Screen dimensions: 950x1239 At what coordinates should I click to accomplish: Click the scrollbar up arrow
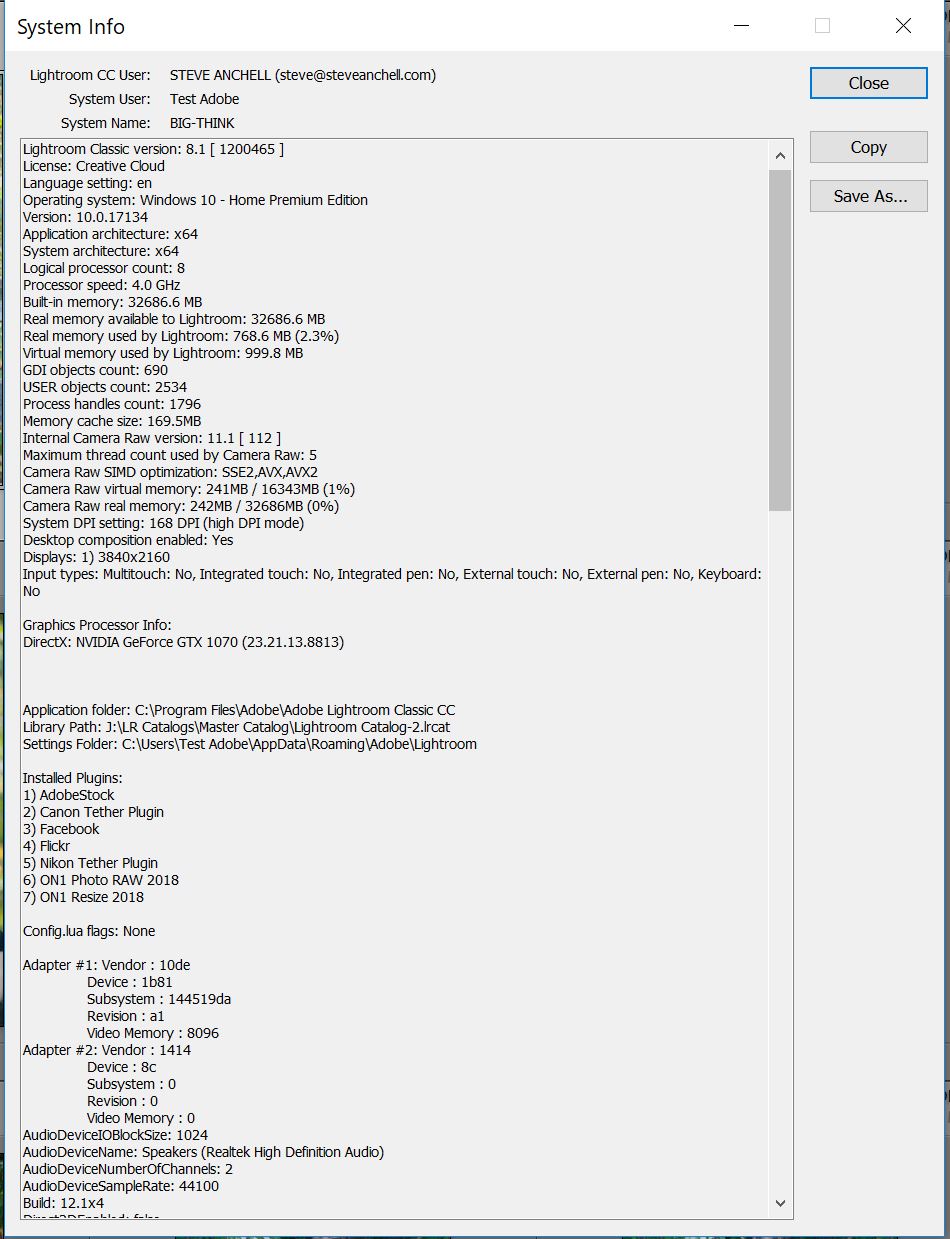click(x=780, y=155)
